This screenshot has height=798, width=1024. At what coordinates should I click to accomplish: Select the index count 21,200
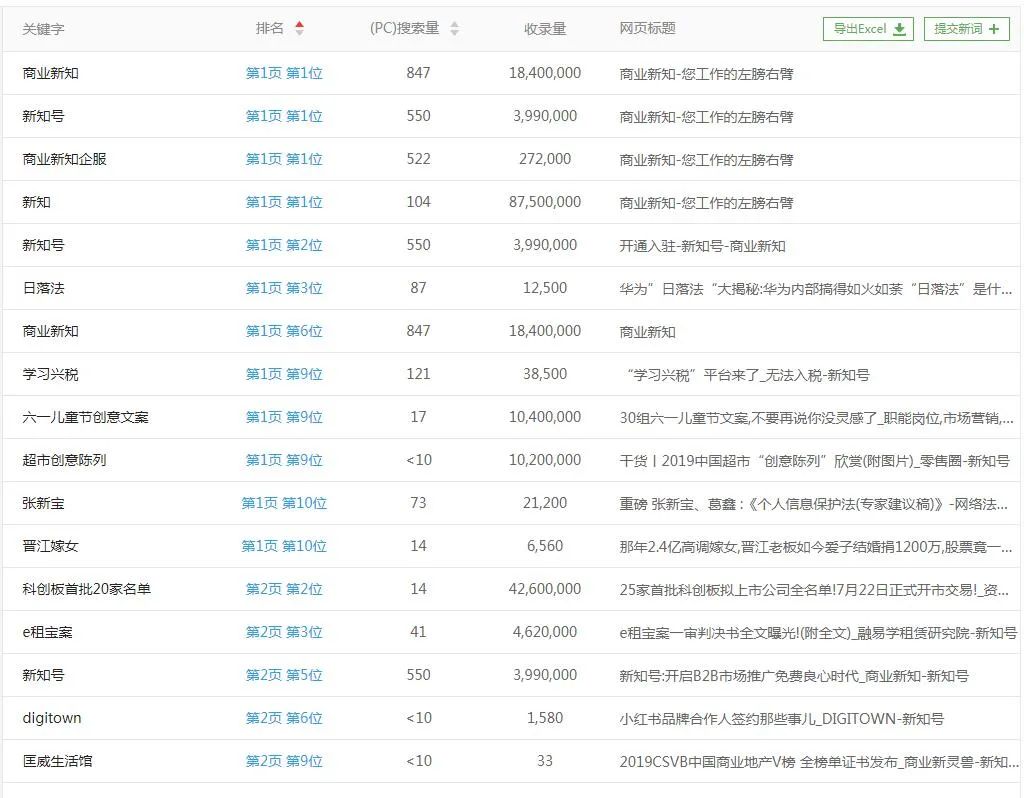coord(545,503)
